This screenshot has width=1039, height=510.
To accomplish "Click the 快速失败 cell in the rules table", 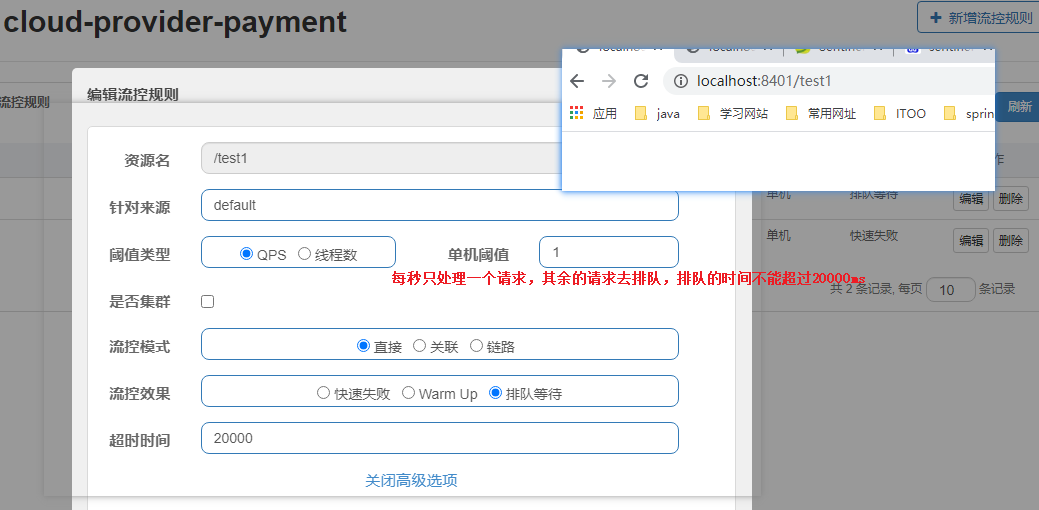I will tap(874, 236).
